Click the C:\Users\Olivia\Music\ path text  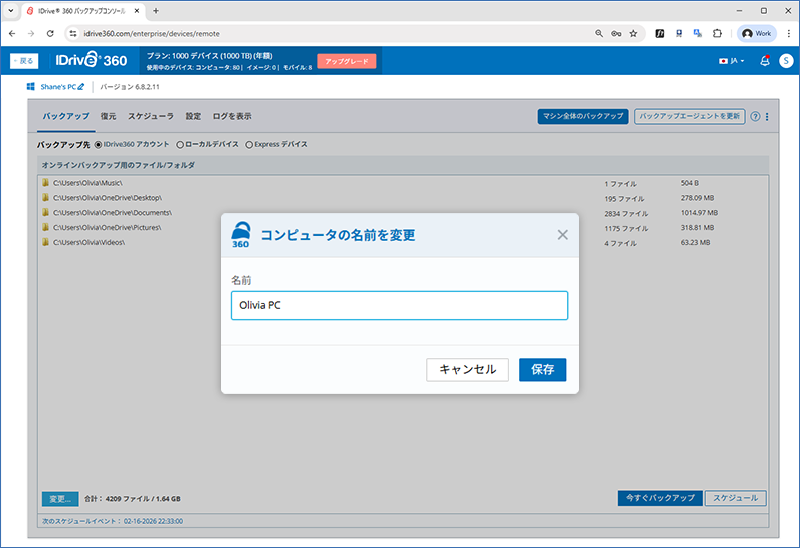pos(88,183)
